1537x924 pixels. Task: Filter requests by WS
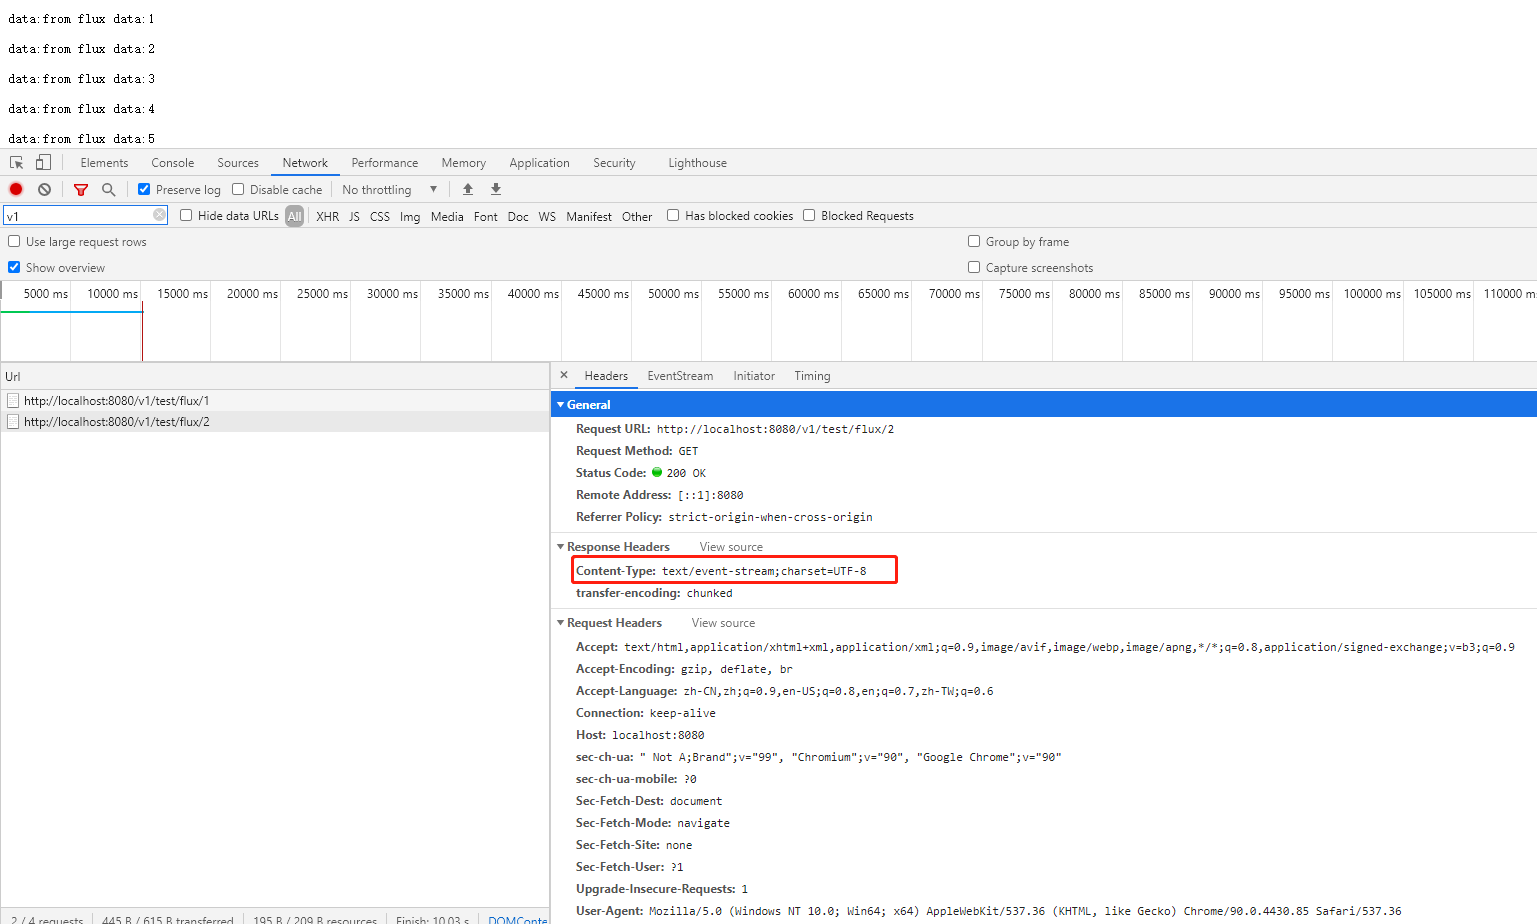(547, 216)
